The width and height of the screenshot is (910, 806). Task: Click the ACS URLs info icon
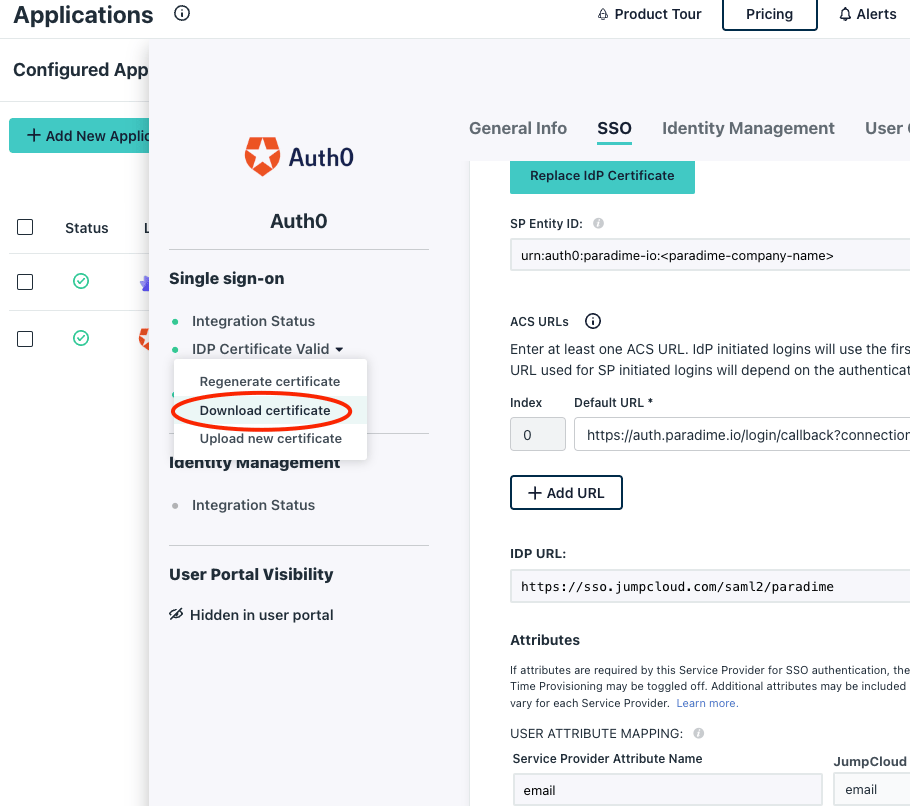(x=593, y=321)
